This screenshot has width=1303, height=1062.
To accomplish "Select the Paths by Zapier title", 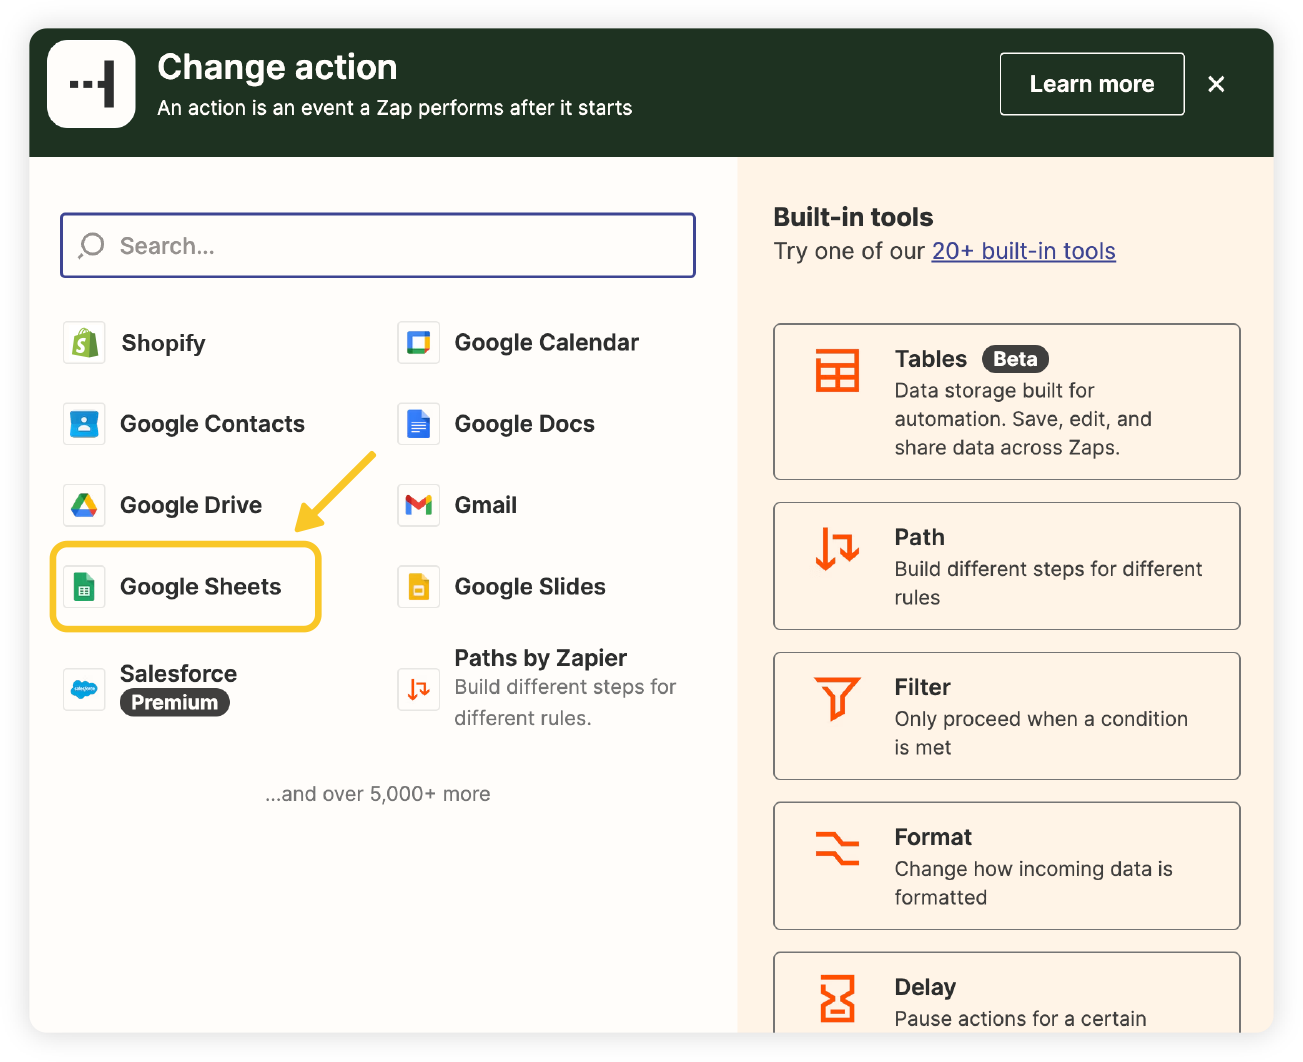I will coord(540,658).
